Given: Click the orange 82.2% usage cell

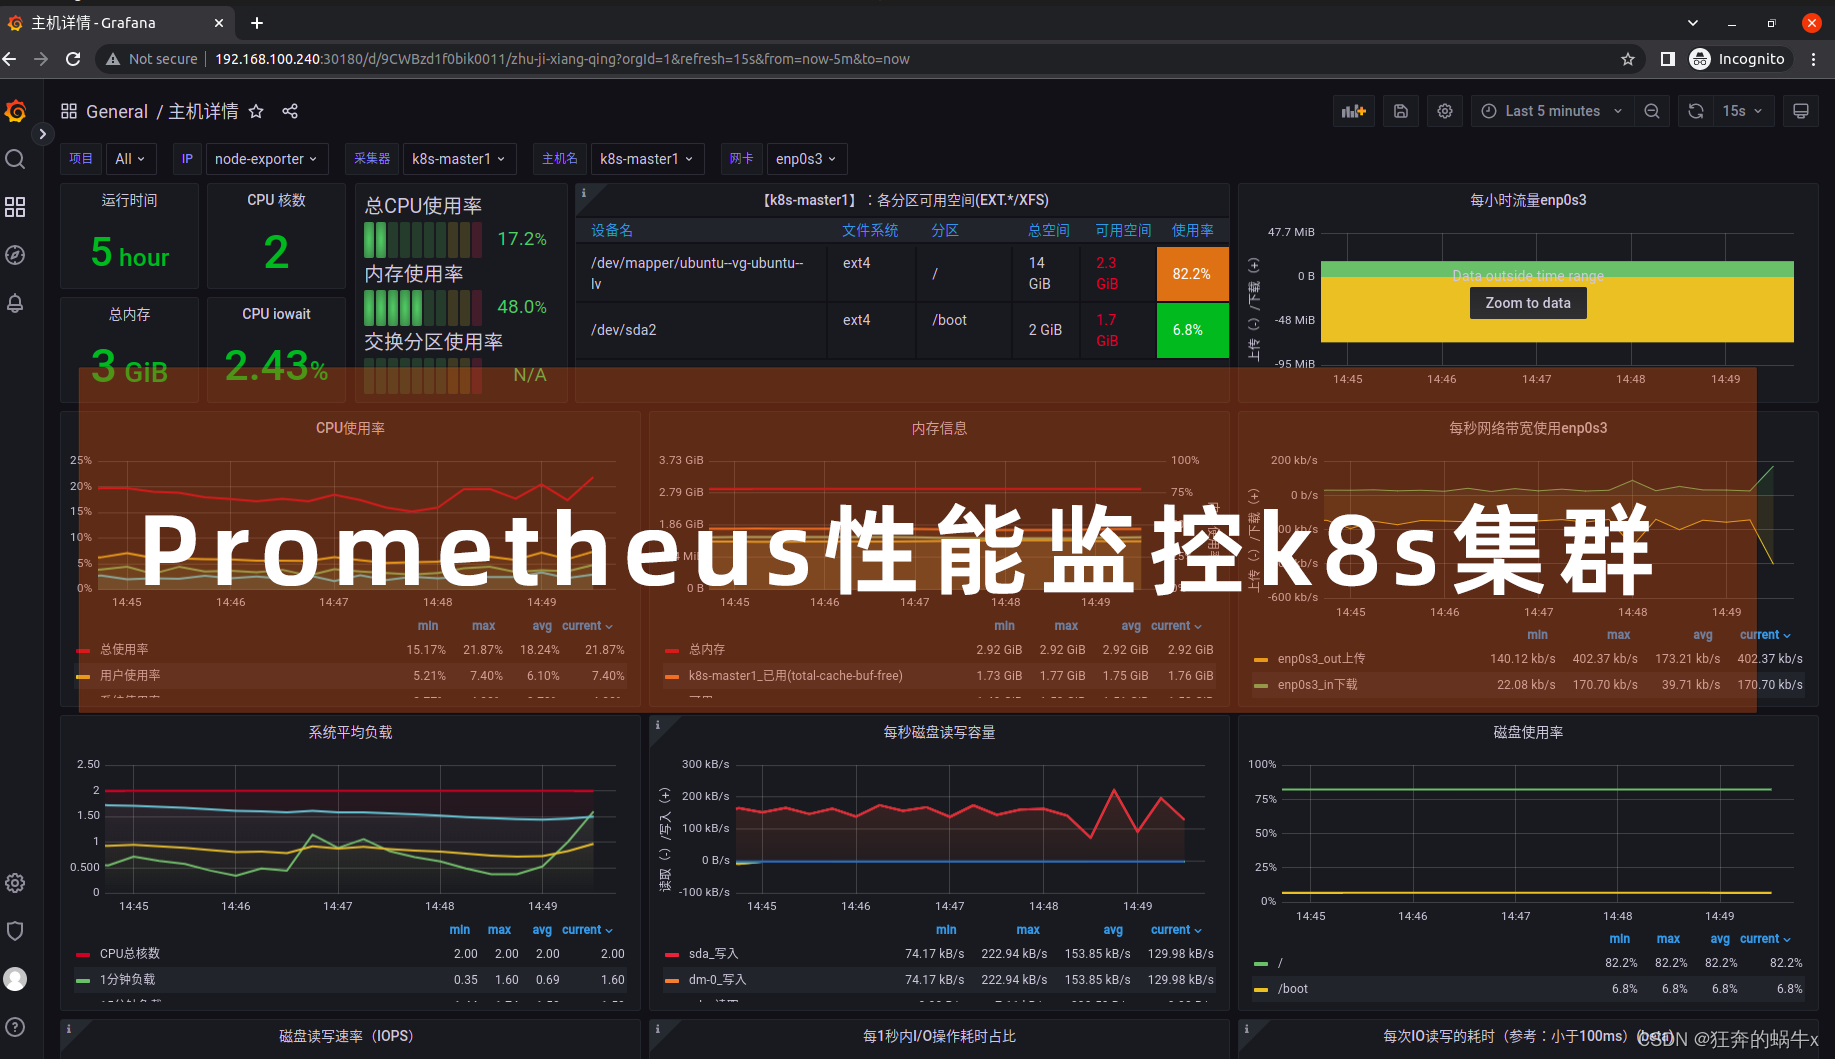Looking at the screenshot, I should click(1192, 274).
